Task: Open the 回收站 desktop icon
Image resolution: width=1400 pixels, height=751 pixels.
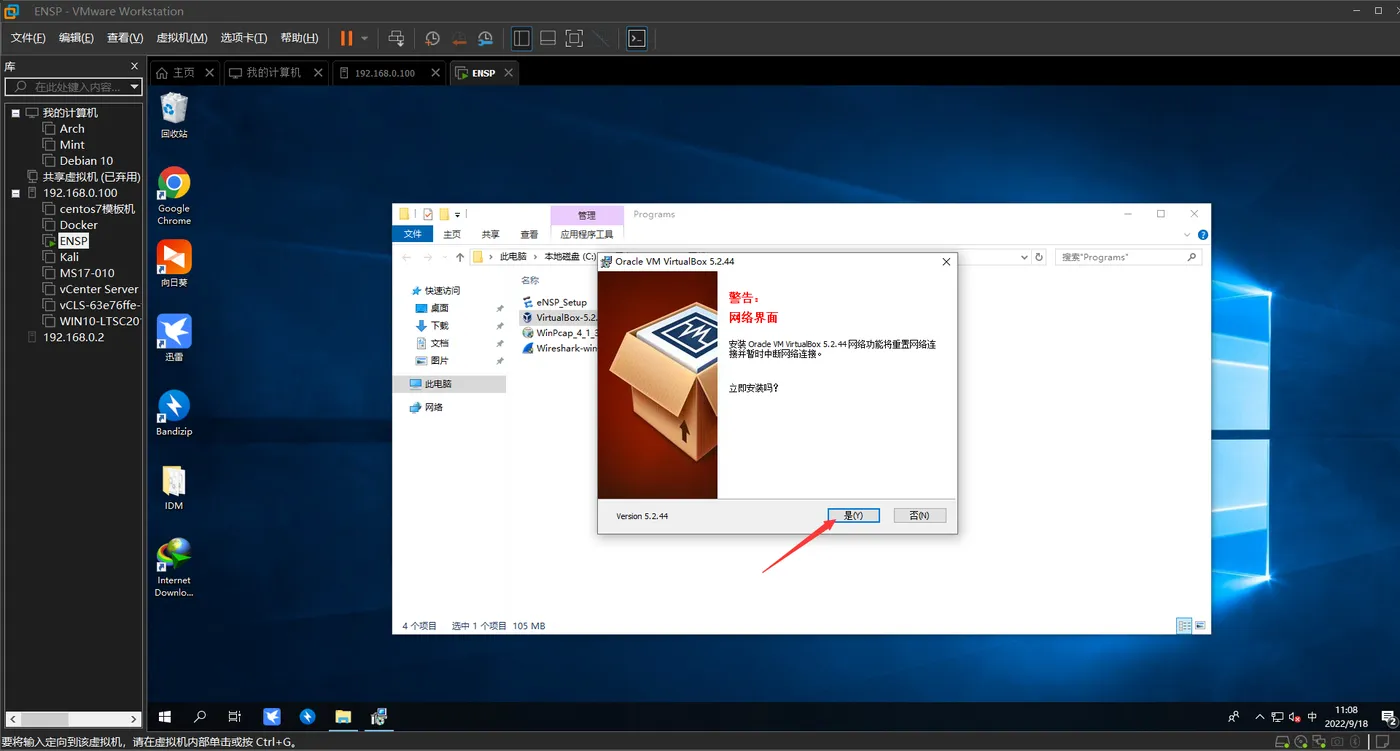Action: click(x=174, y=115)
